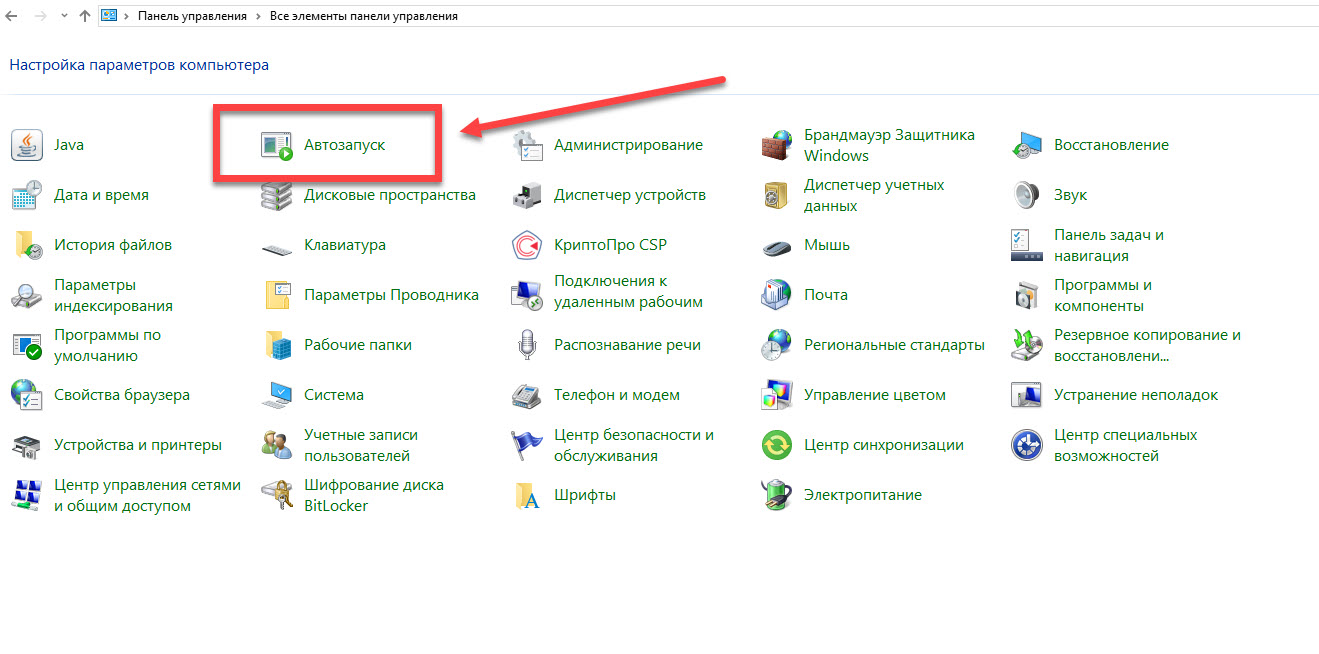1319x654 pixels.
Task: Open the Диспетчер устройств icon
Action: [x=527, y=195]
